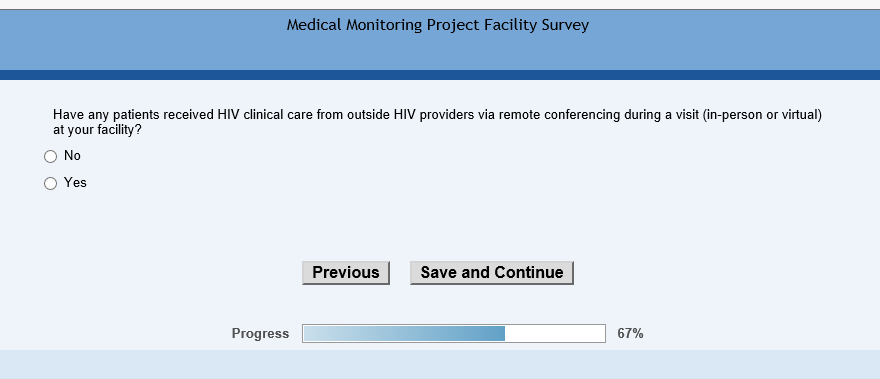Click the word "Save" on the save button
880x379 pixels.
pyautogui.click(x=439, y=272)
